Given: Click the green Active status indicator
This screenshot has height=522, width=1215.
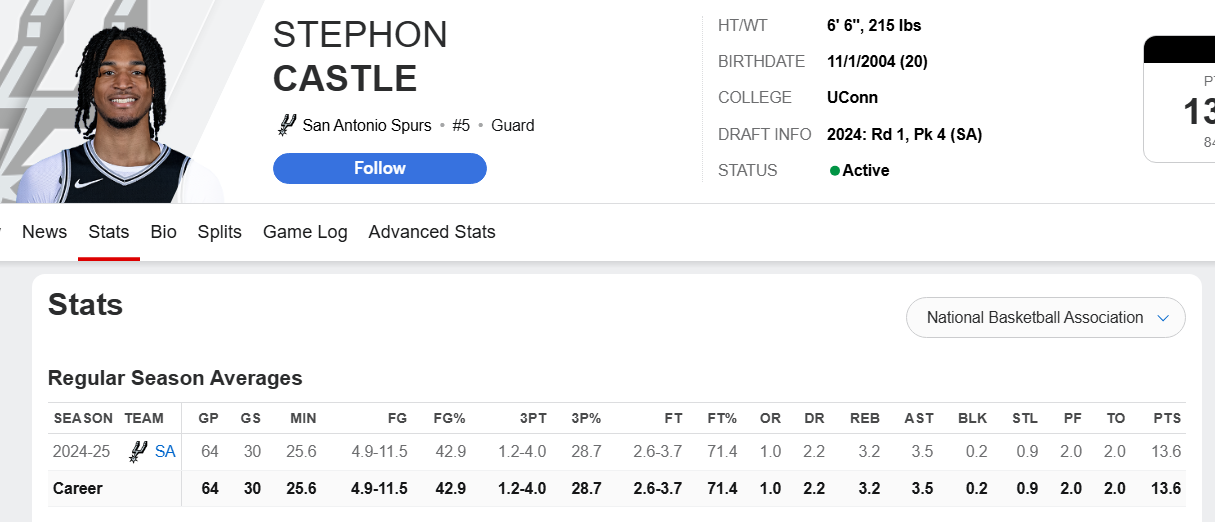Looking at the screenshot, I should 835,171.
